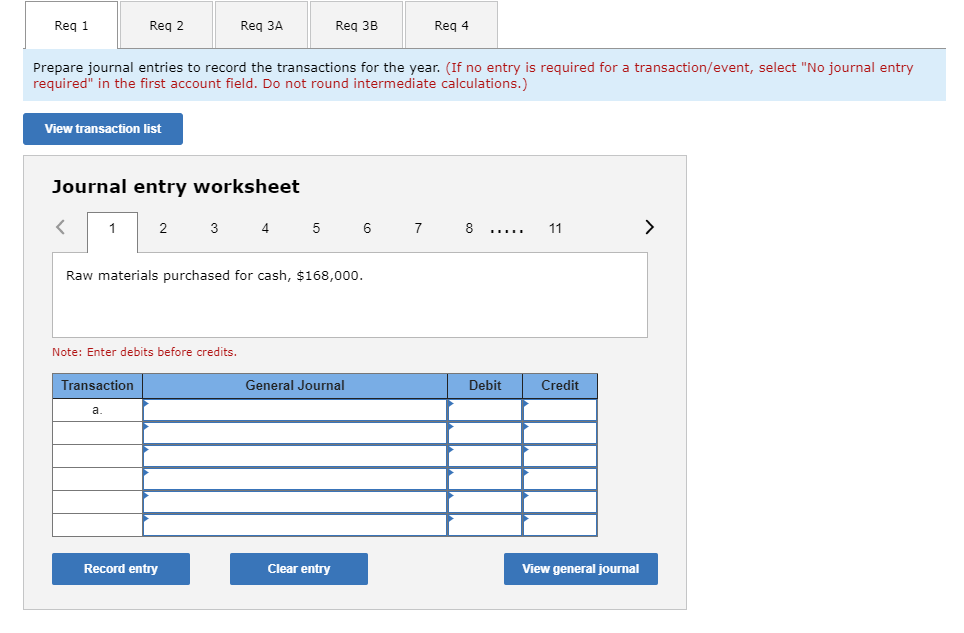The width and height of the screenshot is (964, 633).
Task: Click the Credit field in last row
Action: (x=560, y=525)
